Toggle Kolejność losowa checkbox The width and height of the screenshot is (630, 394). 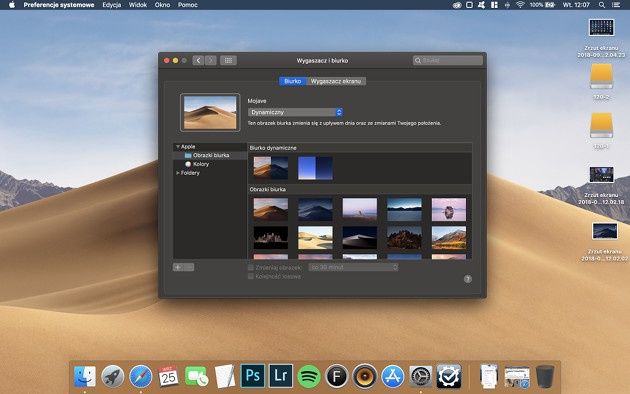(251, 276)
